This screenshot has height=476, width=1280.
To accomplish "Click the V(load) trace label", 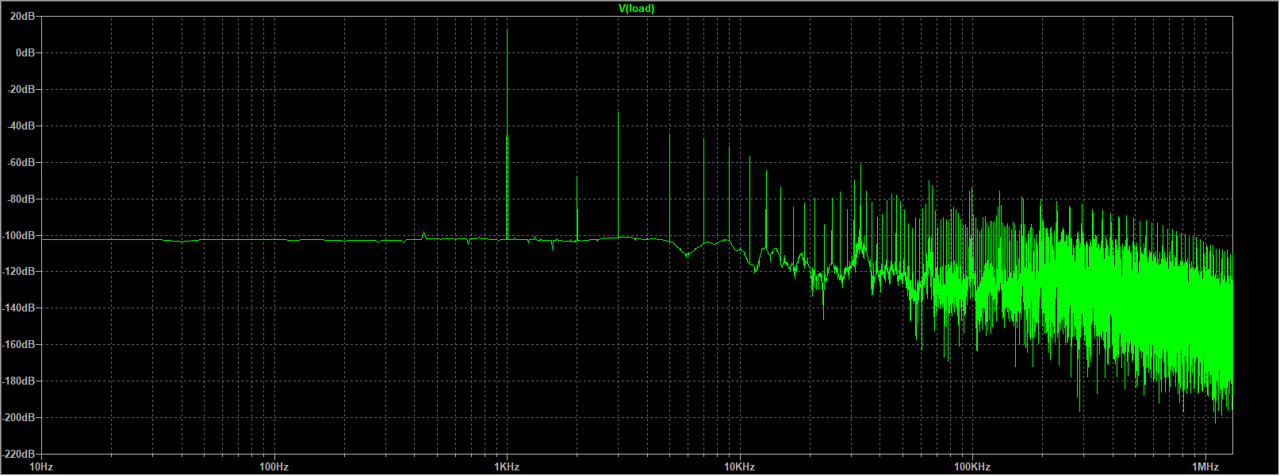I will pyautogui.click(x=637, y=7).
